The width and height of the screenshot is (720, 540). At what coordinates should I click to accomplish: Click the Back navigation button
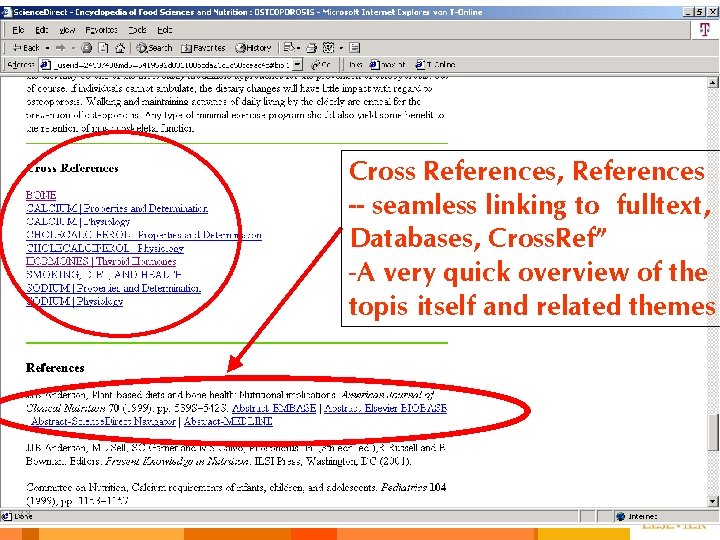[26, 48]
